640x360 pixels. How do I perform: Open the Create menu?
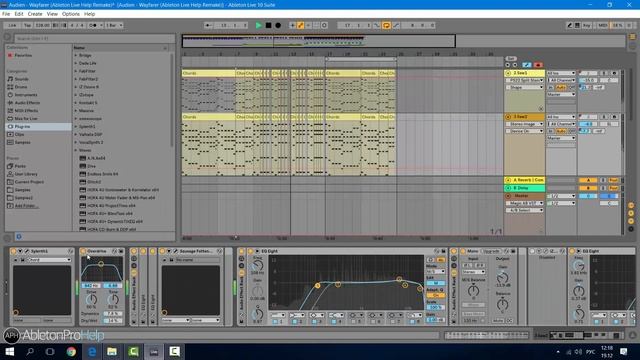click(35, 14)
